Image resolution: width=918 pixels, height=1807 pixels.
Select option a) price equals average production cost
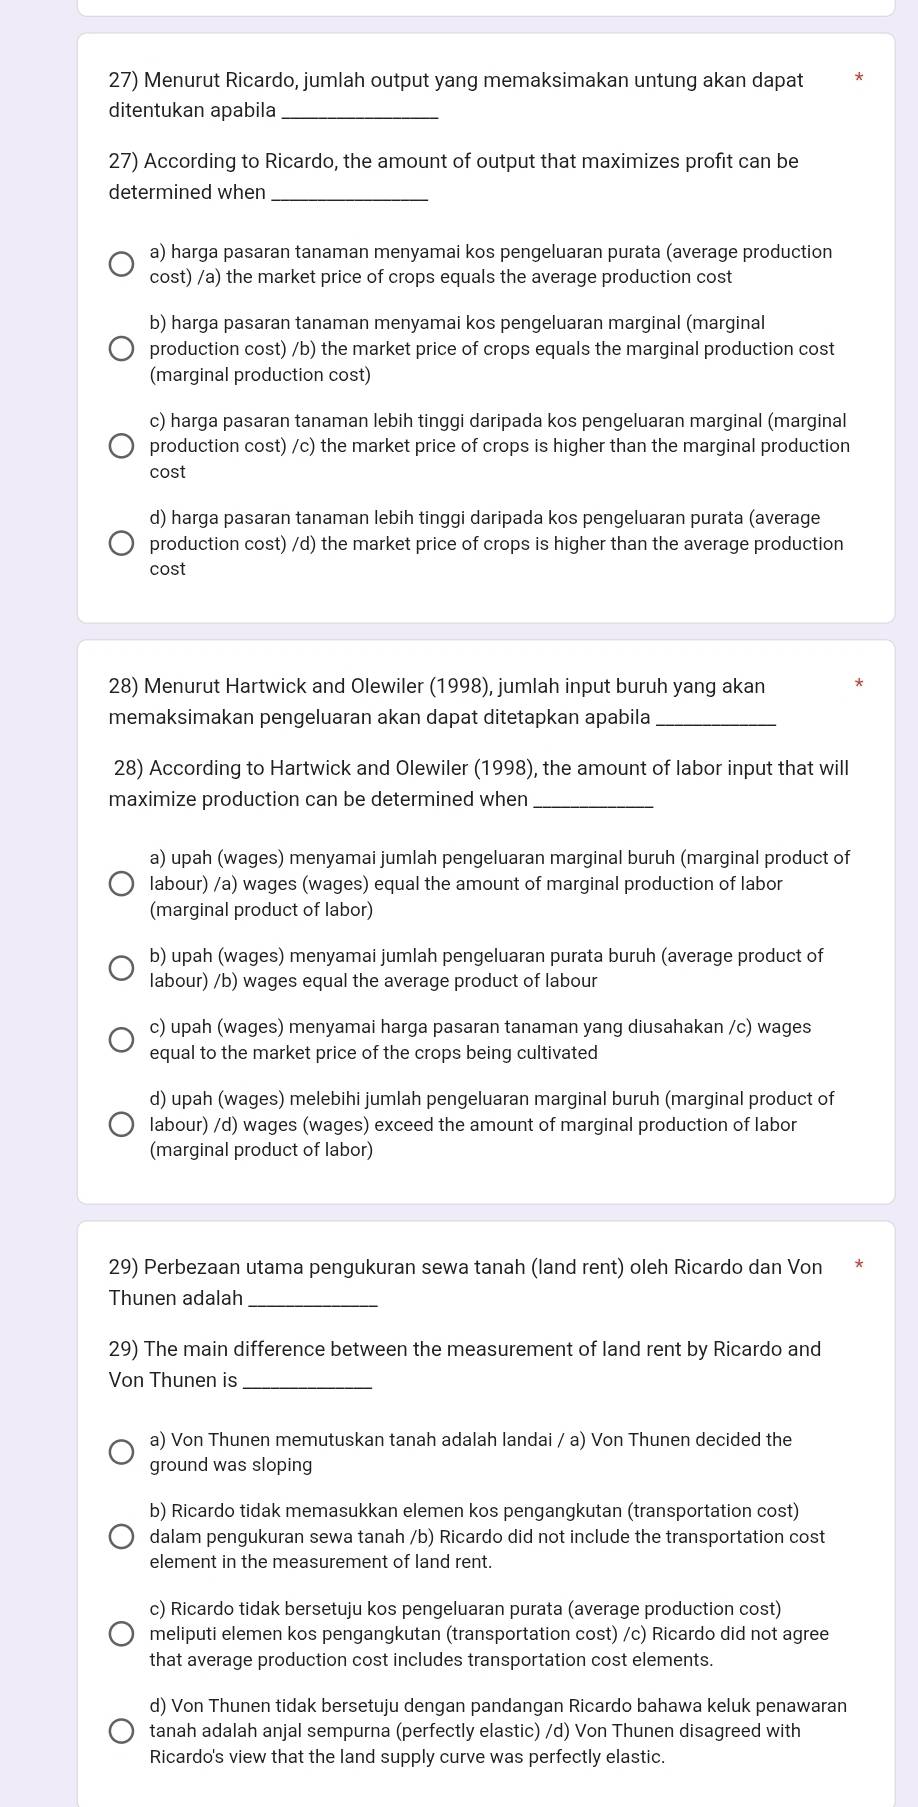coord(121,265)
